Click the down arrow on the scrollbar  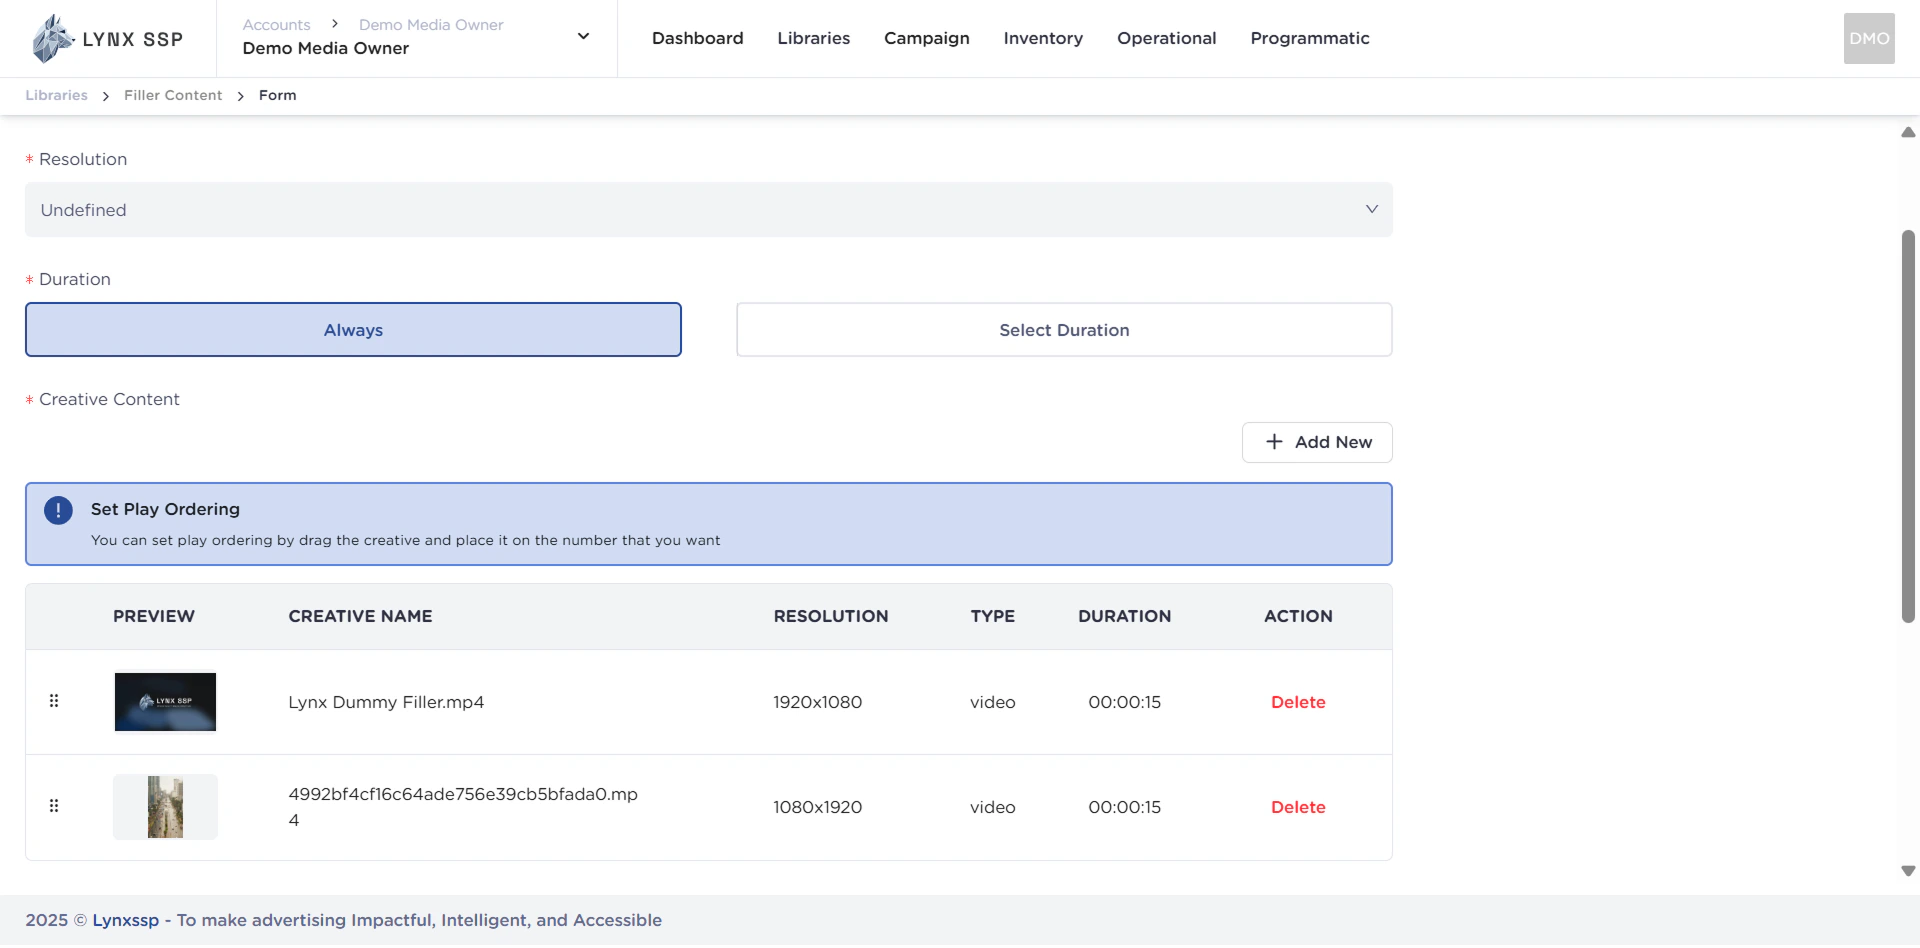[1908, 871]
